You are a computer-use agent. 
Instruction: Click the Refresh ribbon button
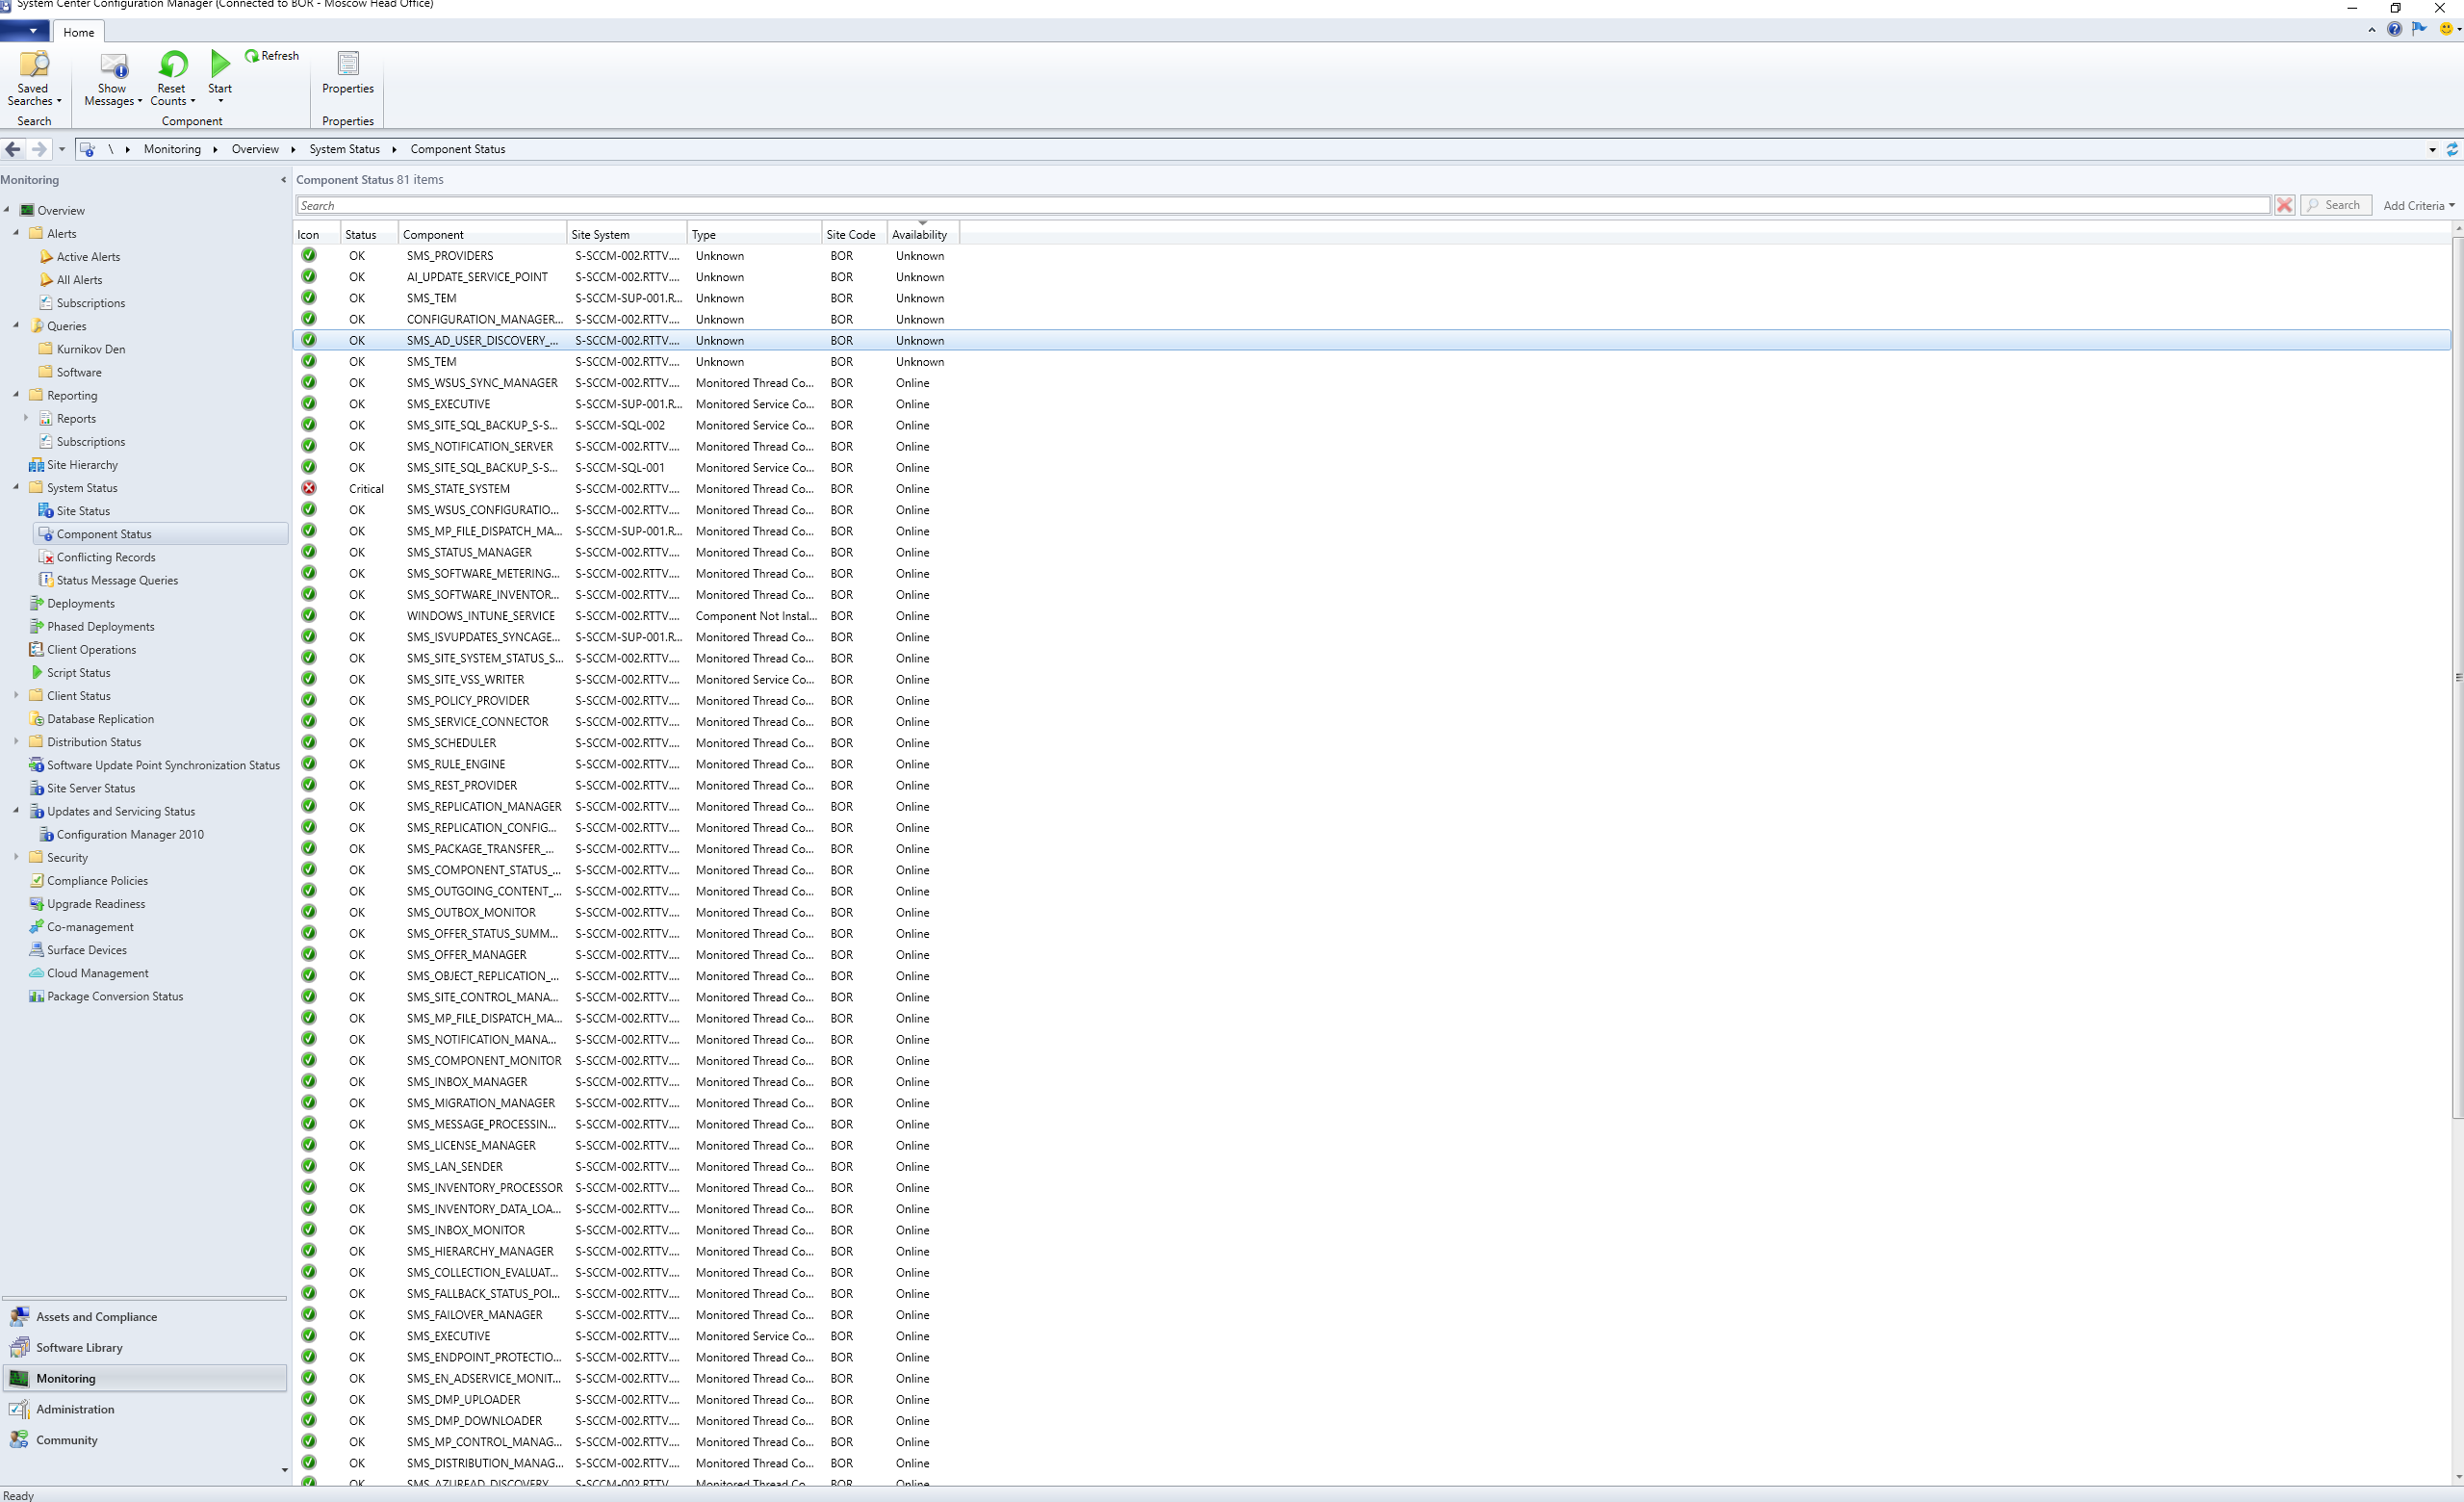coord(272,56)
